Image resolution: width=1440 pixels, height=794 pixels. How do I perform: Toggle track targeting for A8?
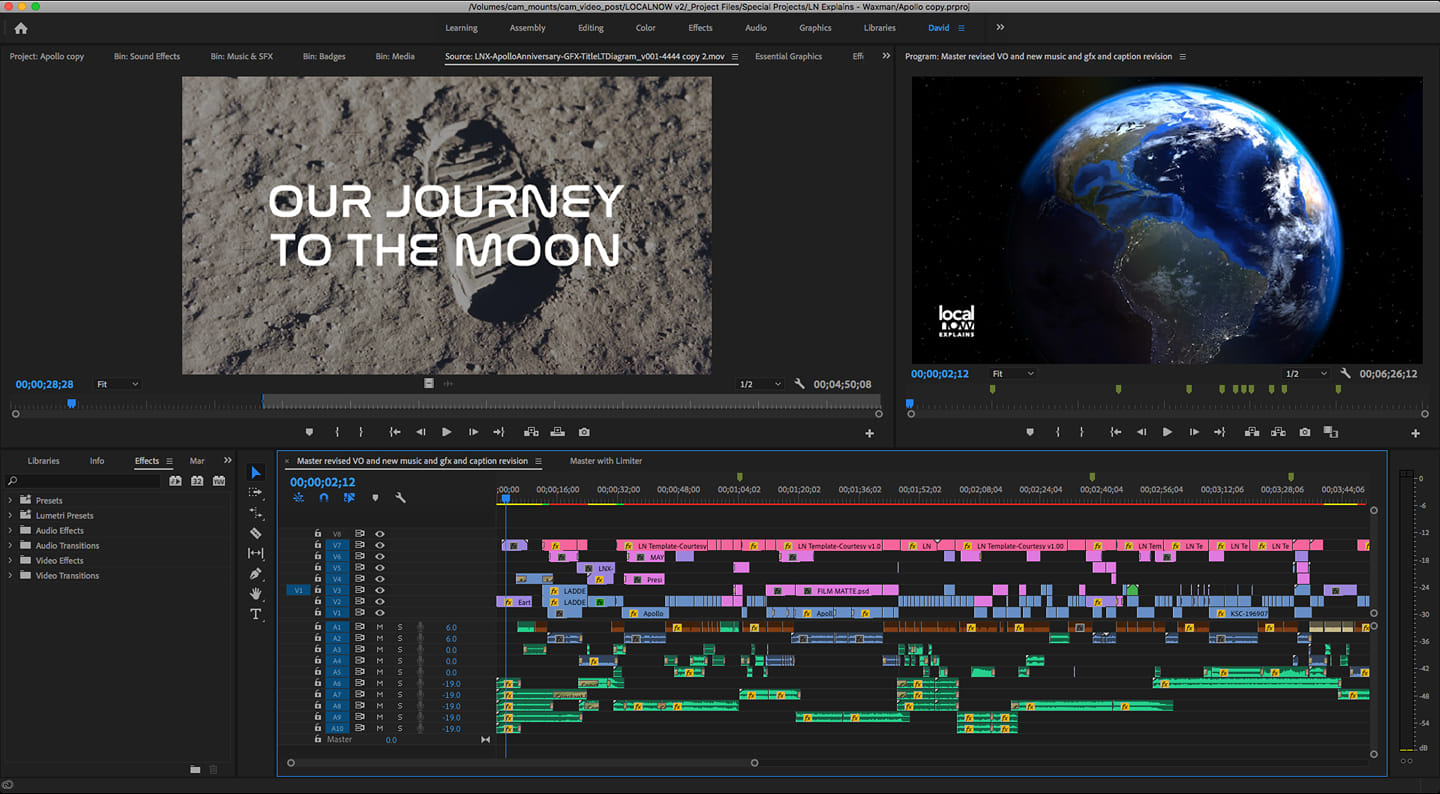(x=337, y=706)
